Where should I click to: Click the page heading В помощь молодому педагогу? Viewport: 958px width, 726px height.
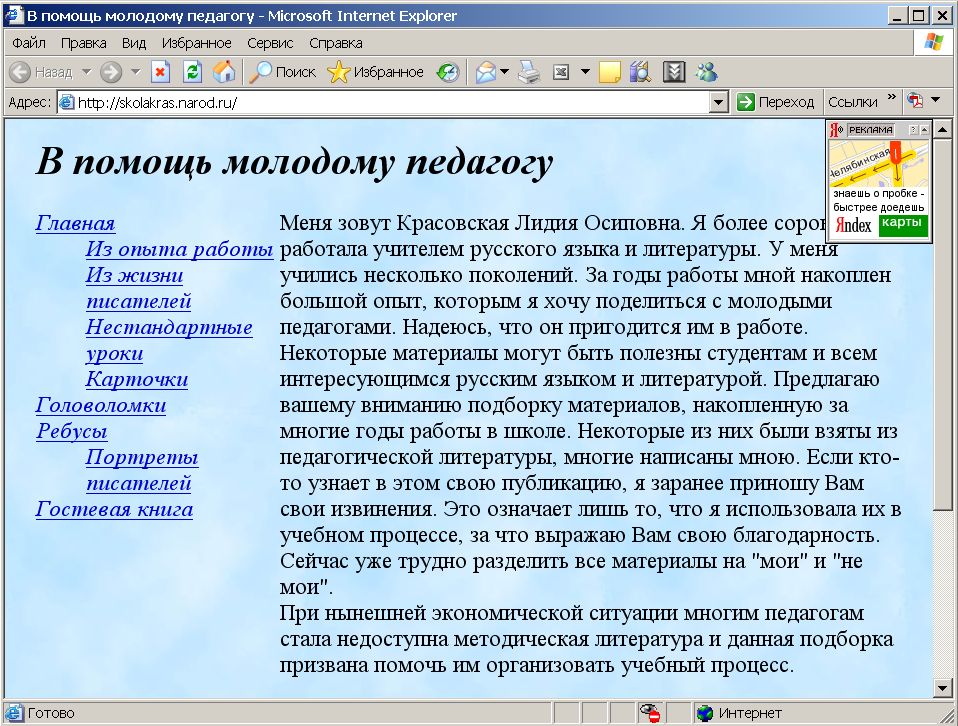[294, 162]
